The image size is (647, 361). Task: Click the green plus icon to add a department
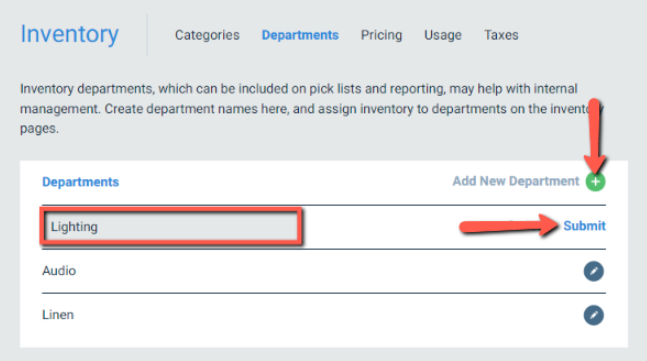point(595,182)
